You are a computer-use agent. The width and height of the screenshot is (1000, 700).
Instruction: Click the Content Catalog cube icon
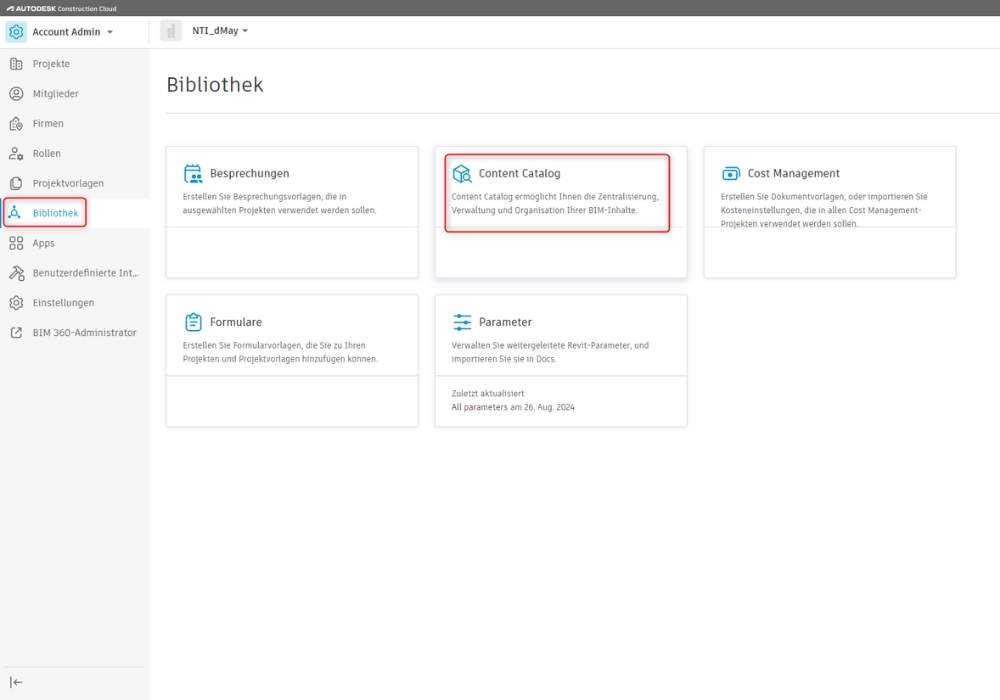point(462,174)
